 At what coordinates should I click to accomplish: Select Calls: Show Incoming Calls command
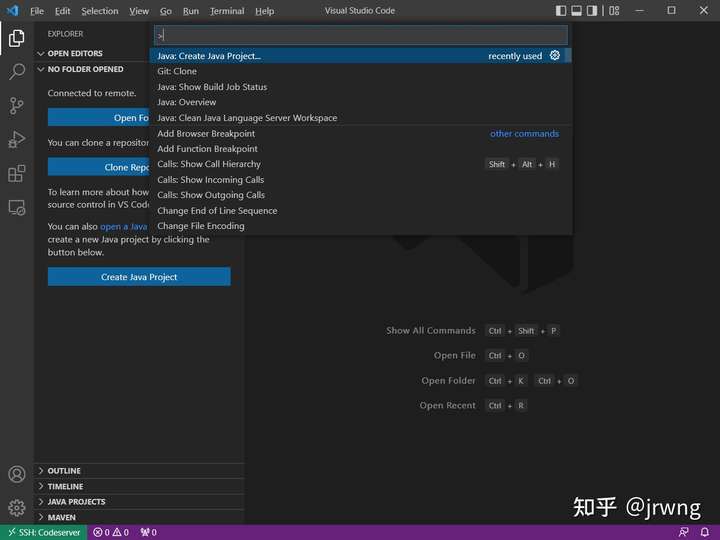(359, 180)
